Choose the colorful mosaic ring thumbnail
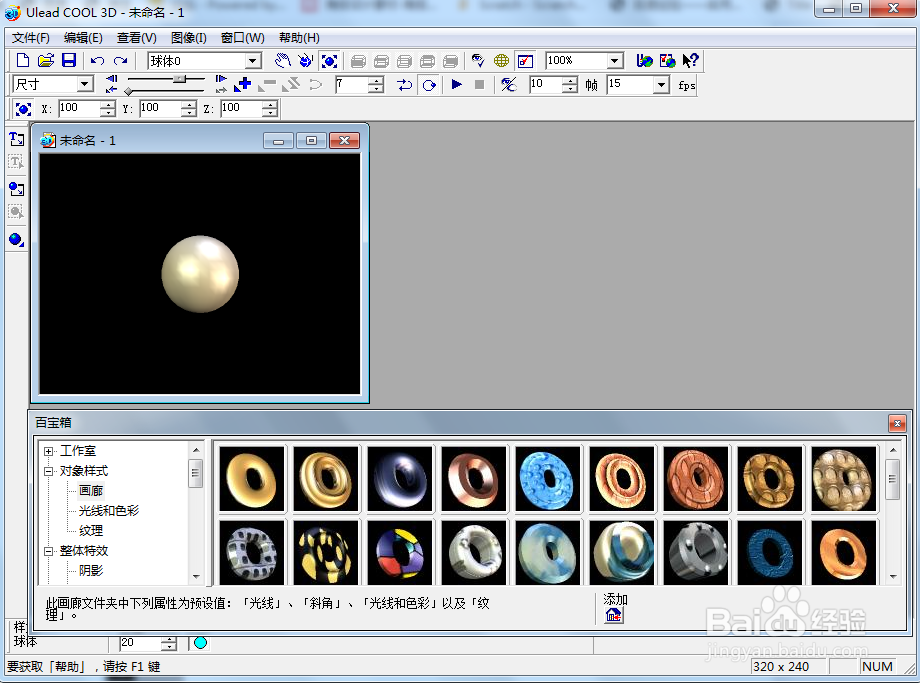 [x=400, y=552]
